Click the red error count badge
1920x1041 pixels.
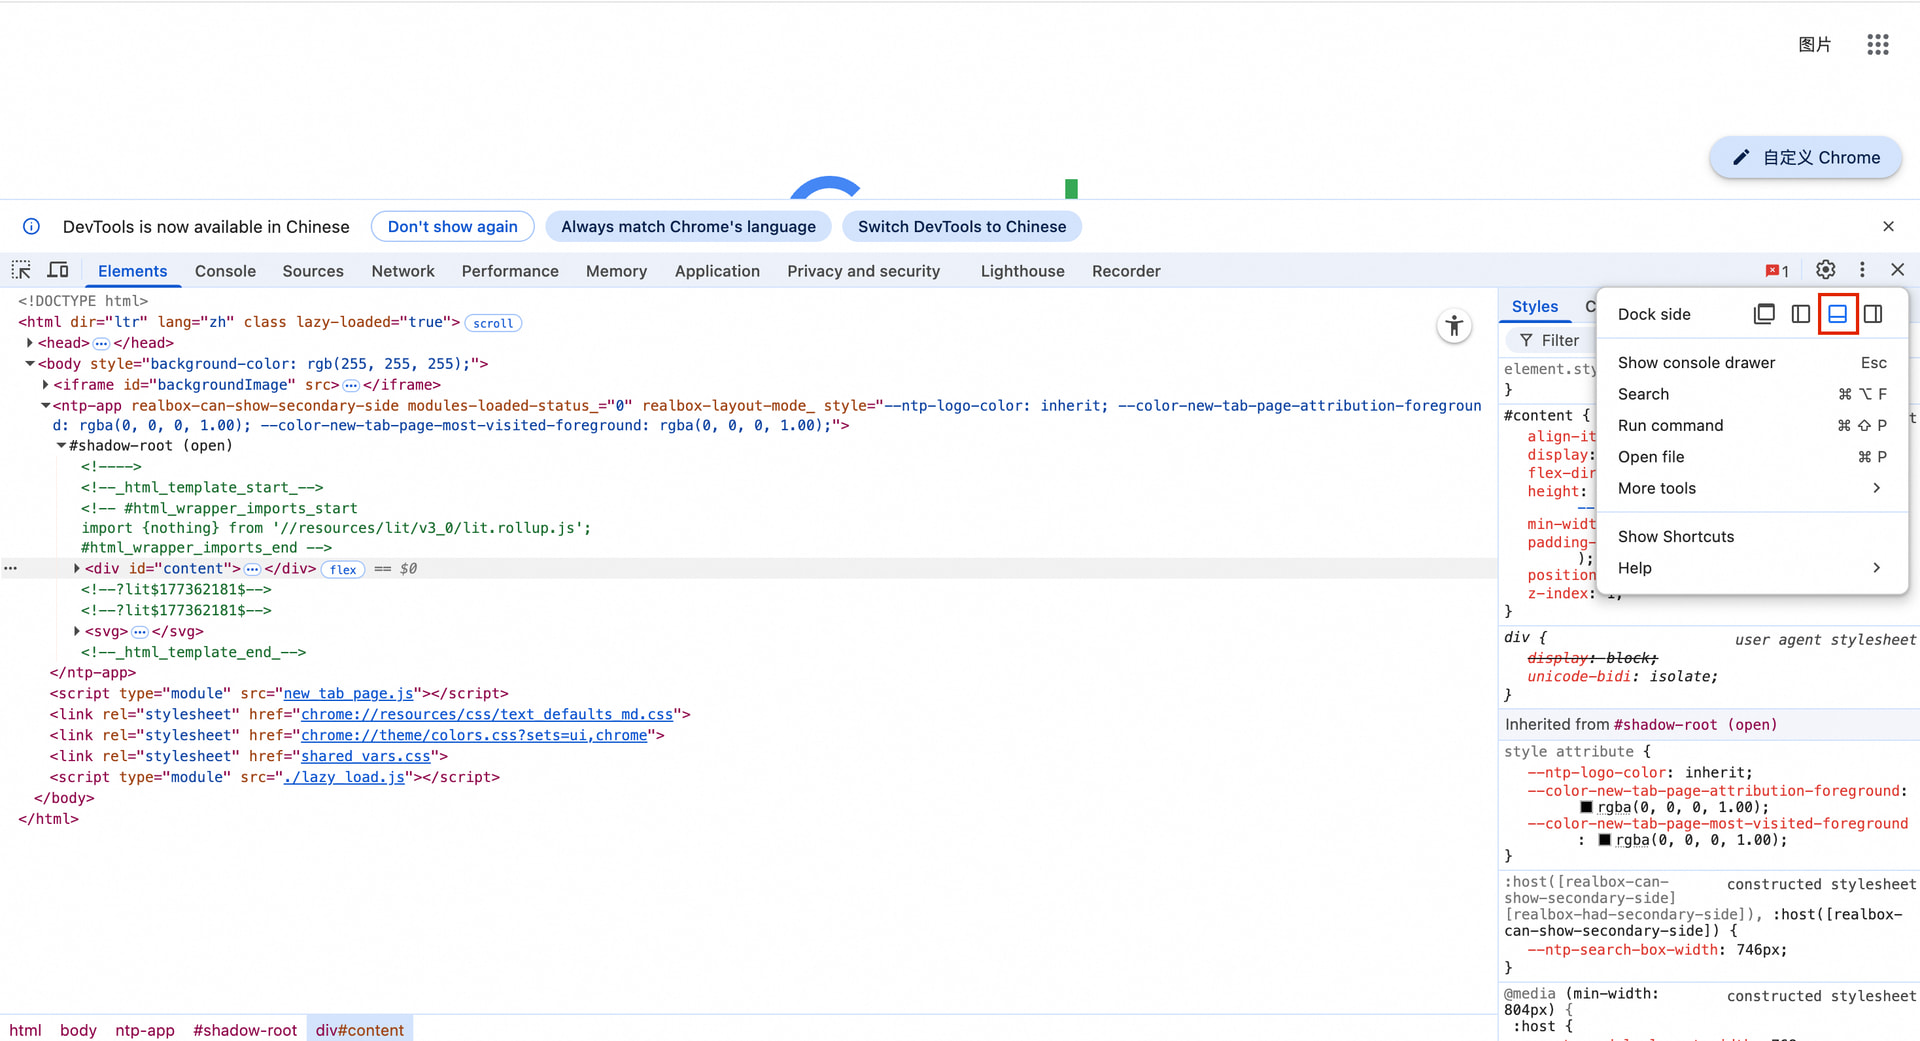click(x=1777, y=271)
